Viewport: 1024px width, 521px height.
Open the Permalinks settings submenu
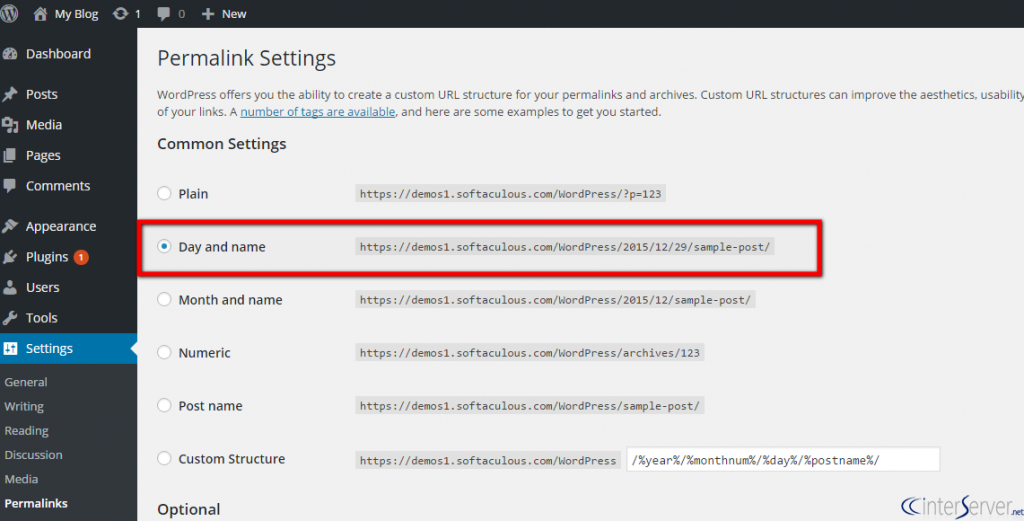(36, 503)
